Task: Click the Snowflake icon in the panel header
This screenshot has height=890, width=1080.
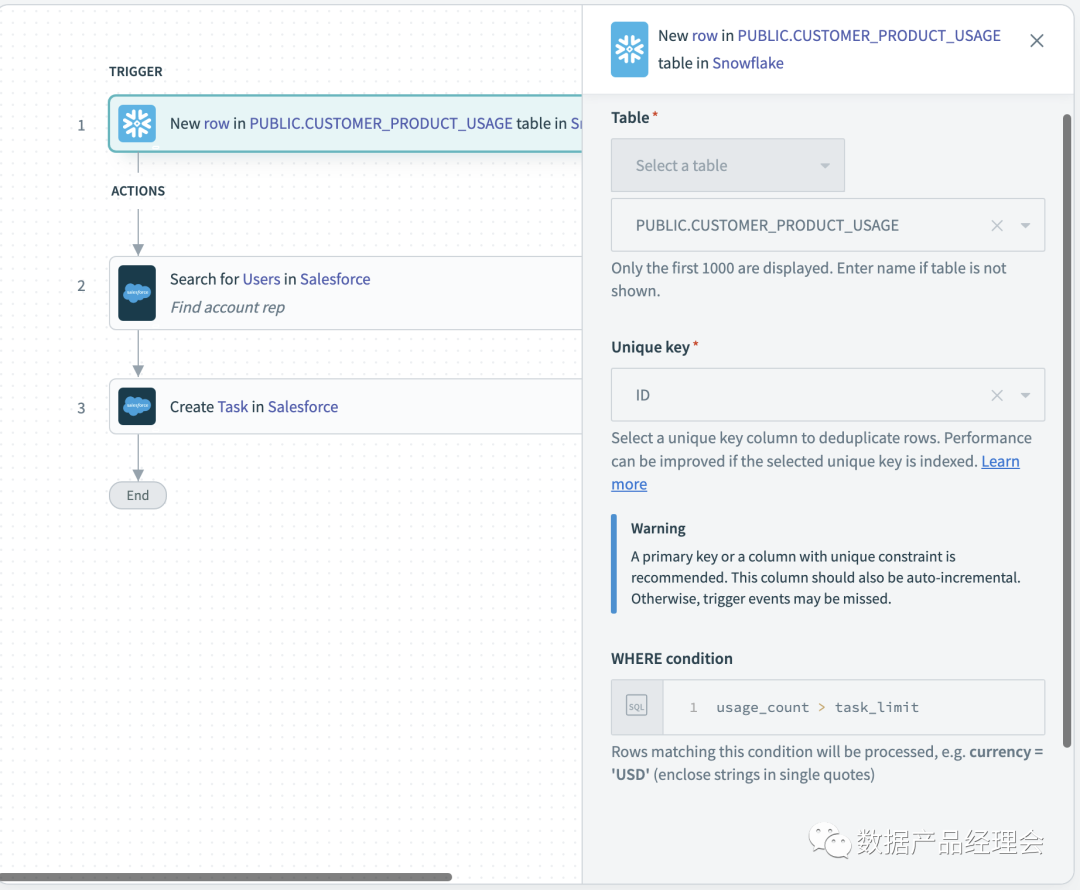Action: [x=629, y=49]
